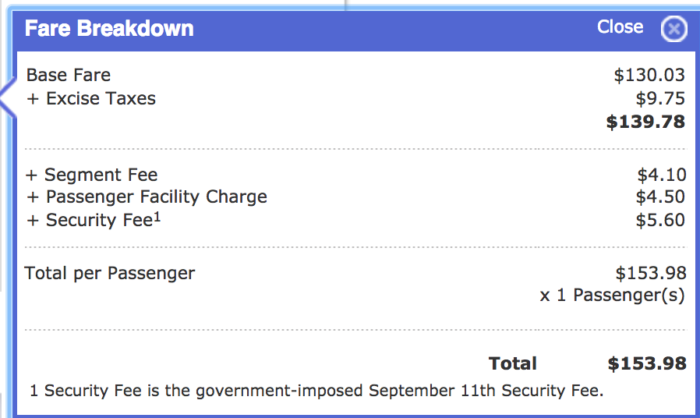
Task: Click the $4.50 facility charge amount
Action: 660,197
